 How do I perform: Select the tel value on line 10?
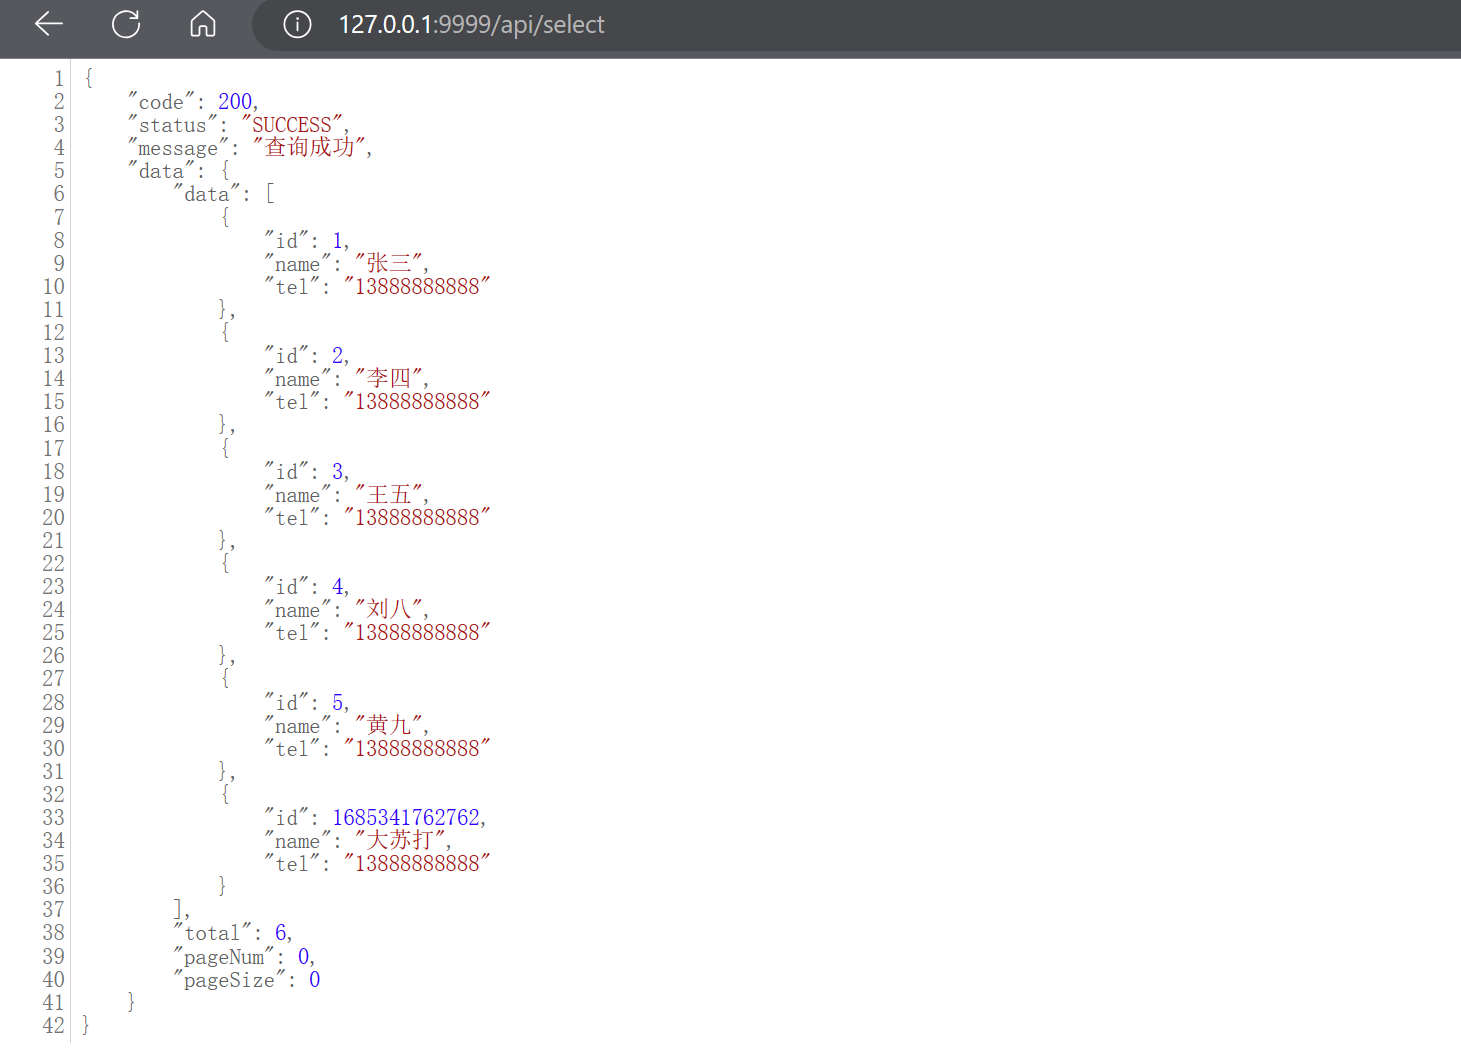(x=417, y=287)
